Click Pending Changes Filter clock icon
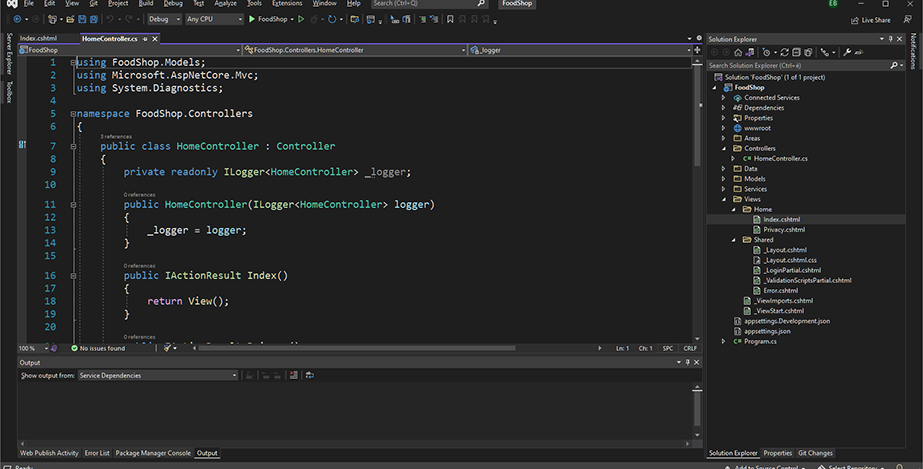 pos(766,52)
